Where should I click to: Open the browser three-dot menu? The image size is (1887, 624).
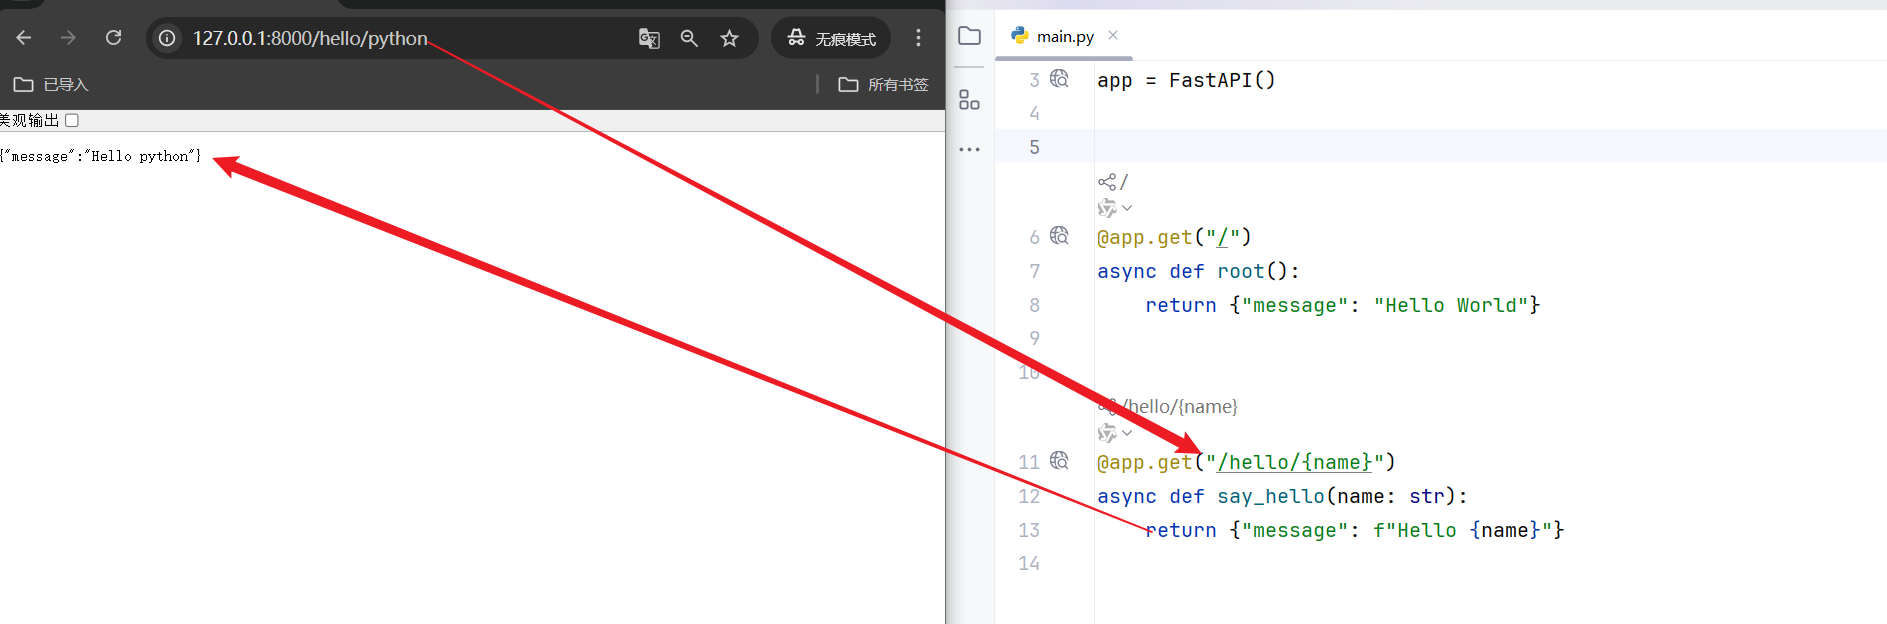tap(918, 38)
